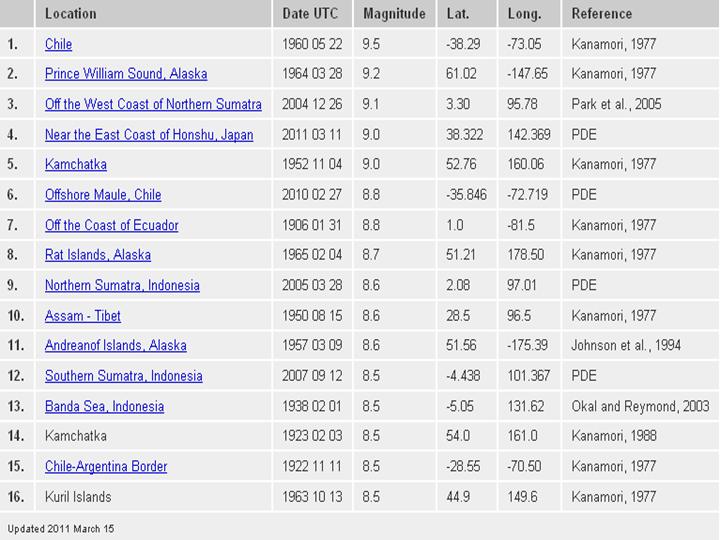Viewport: 720px width, 540px height.
Task: Click rank number 16.
Action: 15,496
